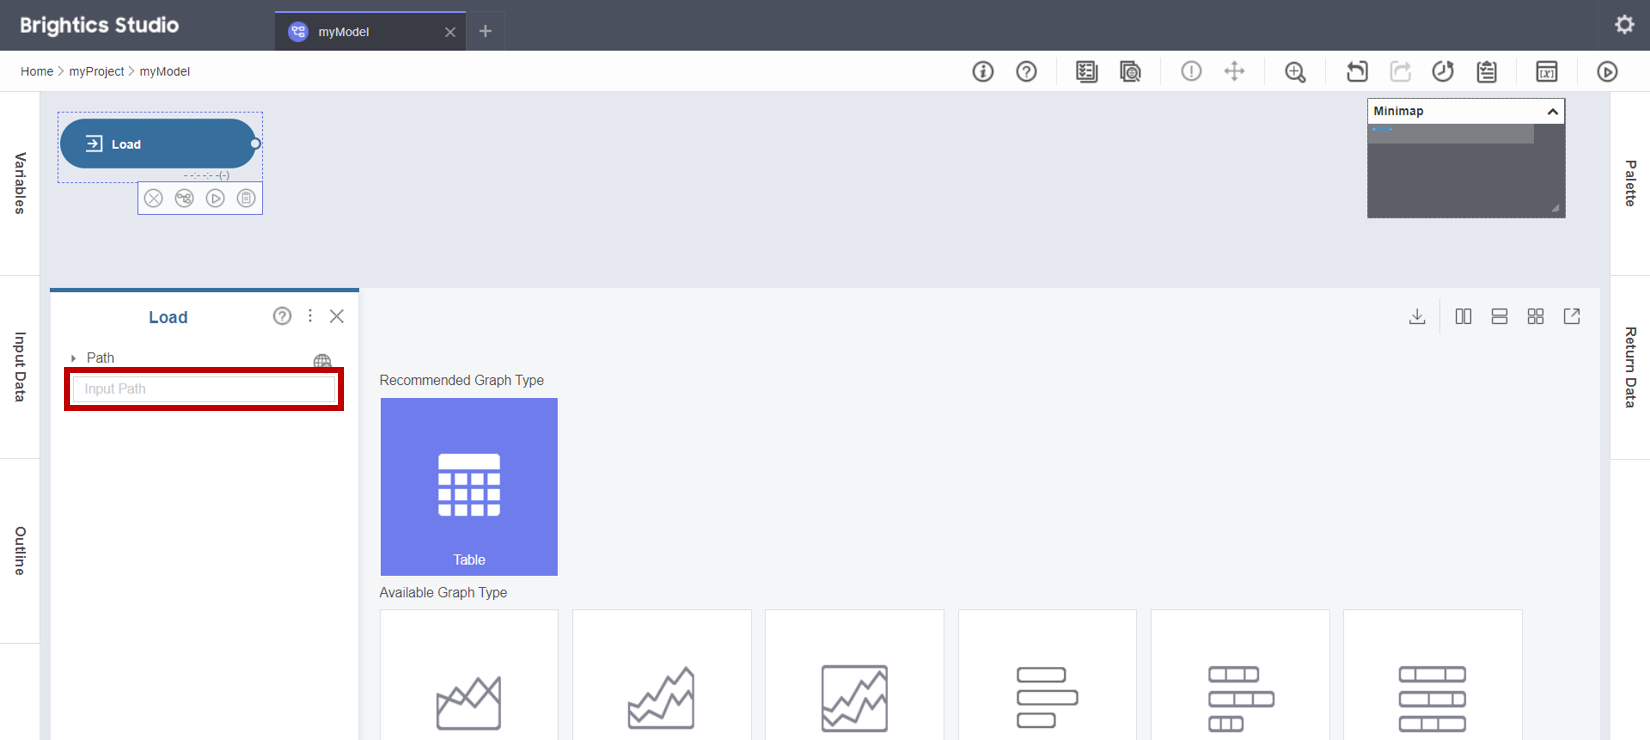
Task: Click the Minimap viewport area
Action: click(1451, 134)
